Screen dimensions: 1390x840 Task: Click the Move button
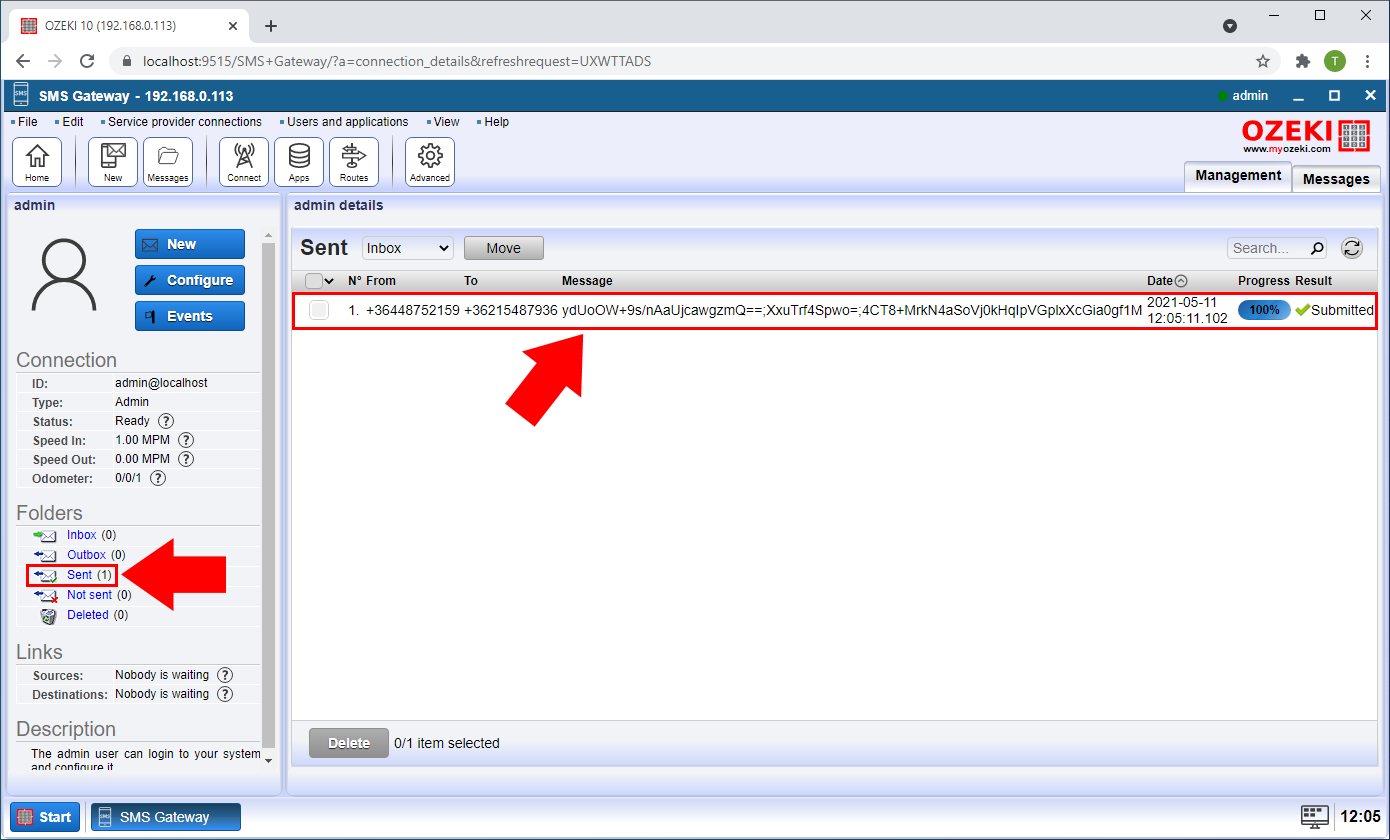[504, 248]
